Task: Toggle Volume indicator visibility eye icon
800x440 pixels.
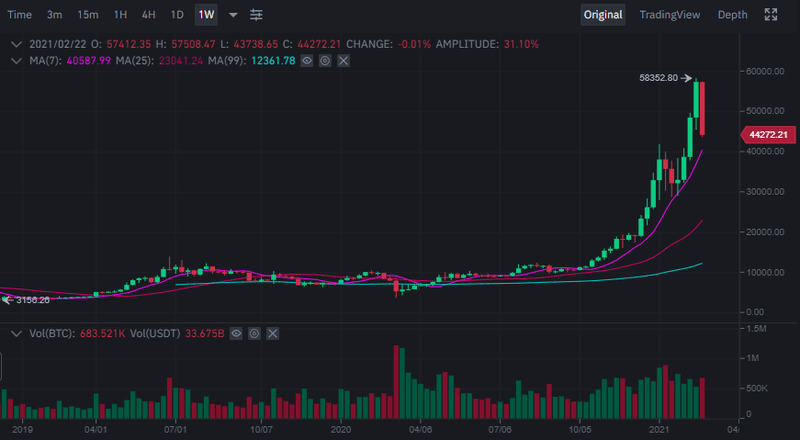Action: 236,333
